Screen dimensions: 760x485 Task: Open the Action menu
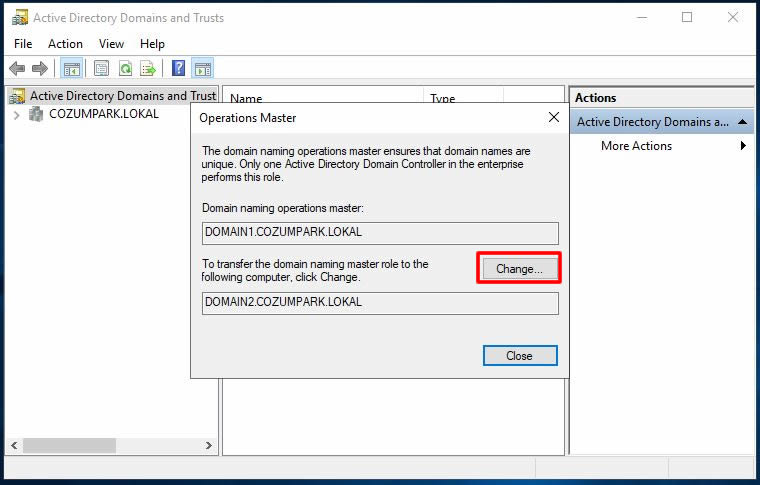(x=65, y=44)
